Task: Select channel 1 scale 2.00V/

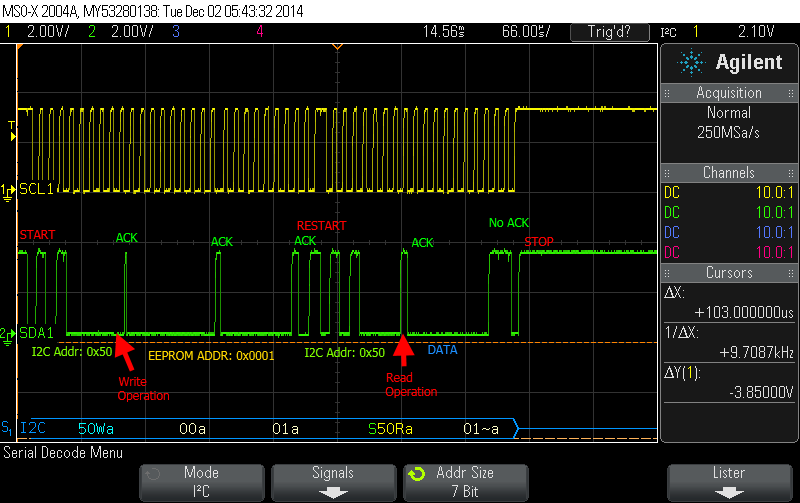Action: [x=48, y=32]
